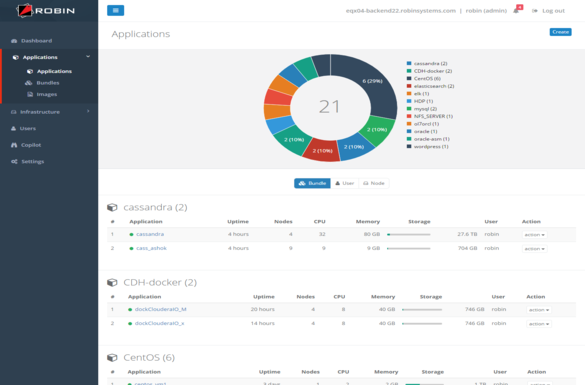Open the cass_ashok application link
Image resolution: width=585 pixels, height=385 pixels.
point(151,248)
